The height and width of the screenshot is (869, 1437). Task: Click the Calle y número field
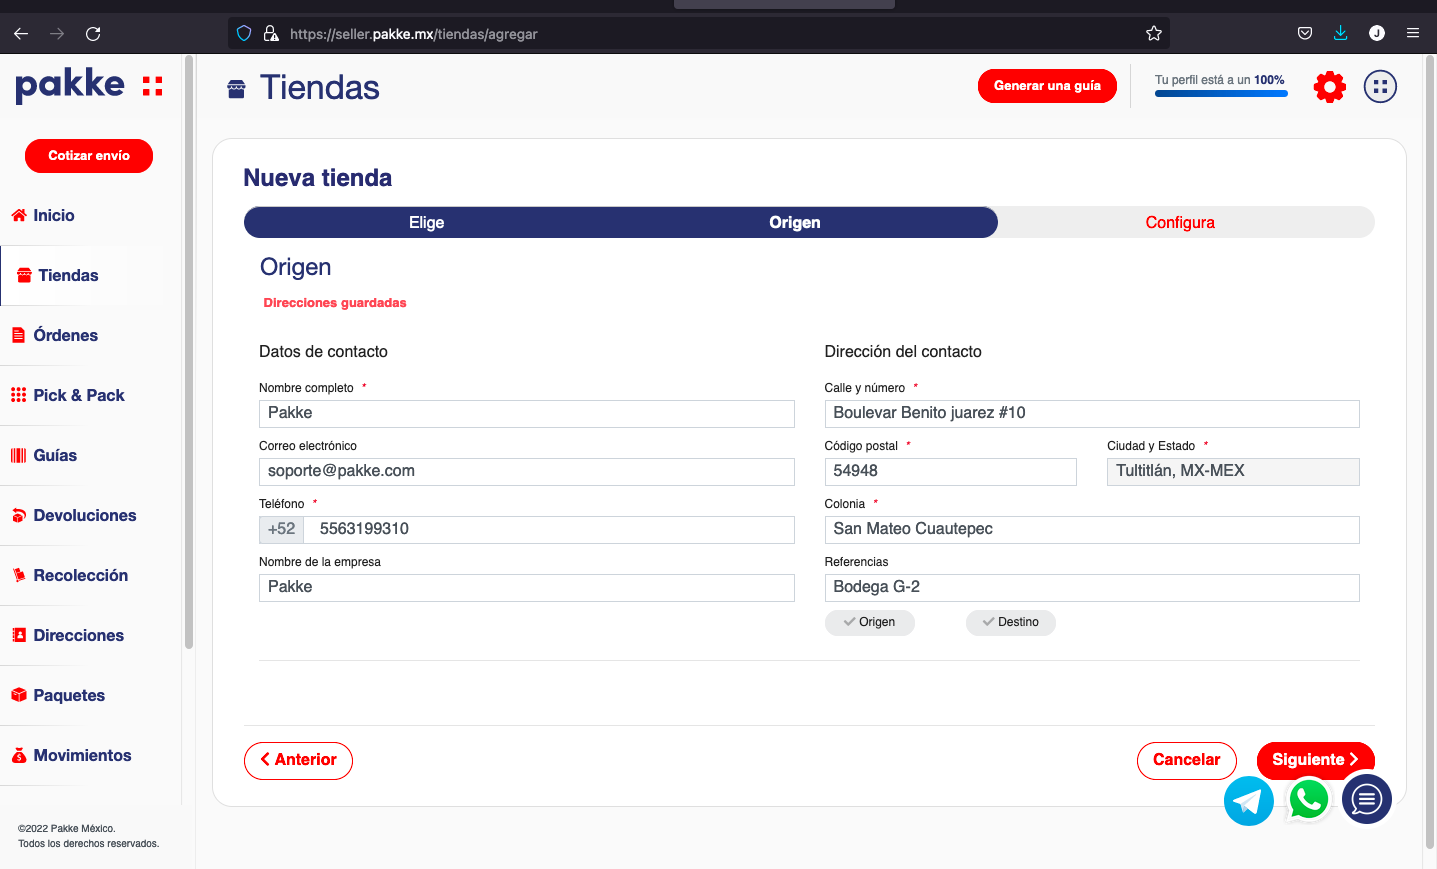tap(1092, 413)
